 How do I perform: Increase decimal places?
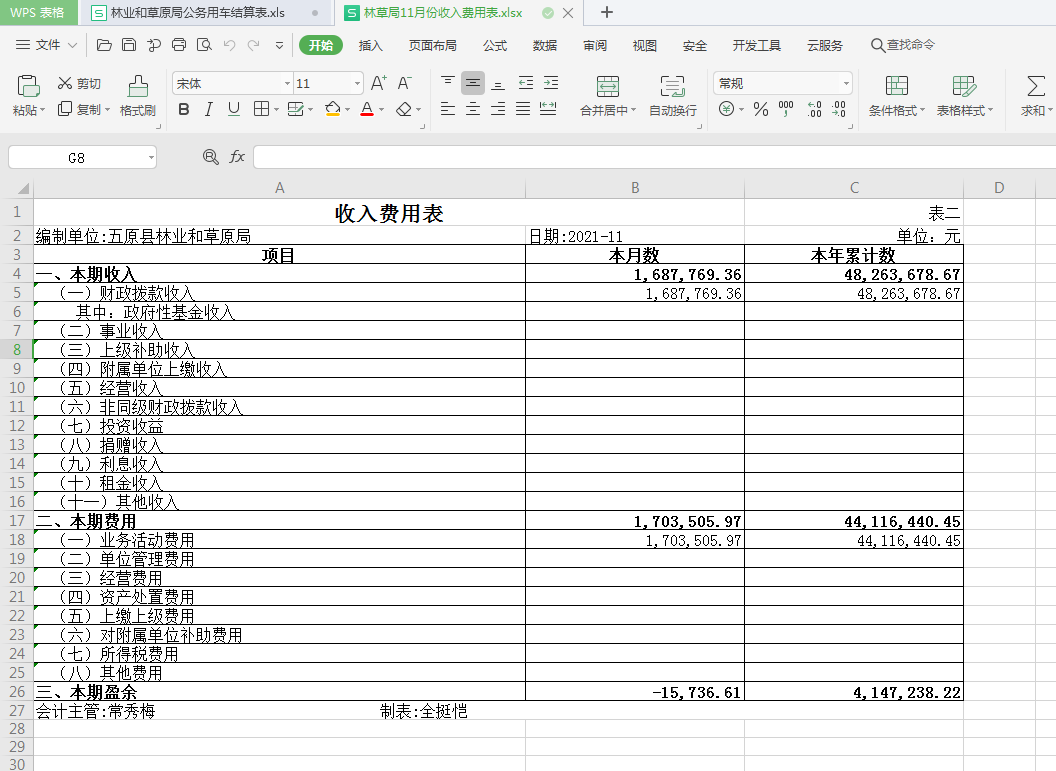[x=814, y=109]
